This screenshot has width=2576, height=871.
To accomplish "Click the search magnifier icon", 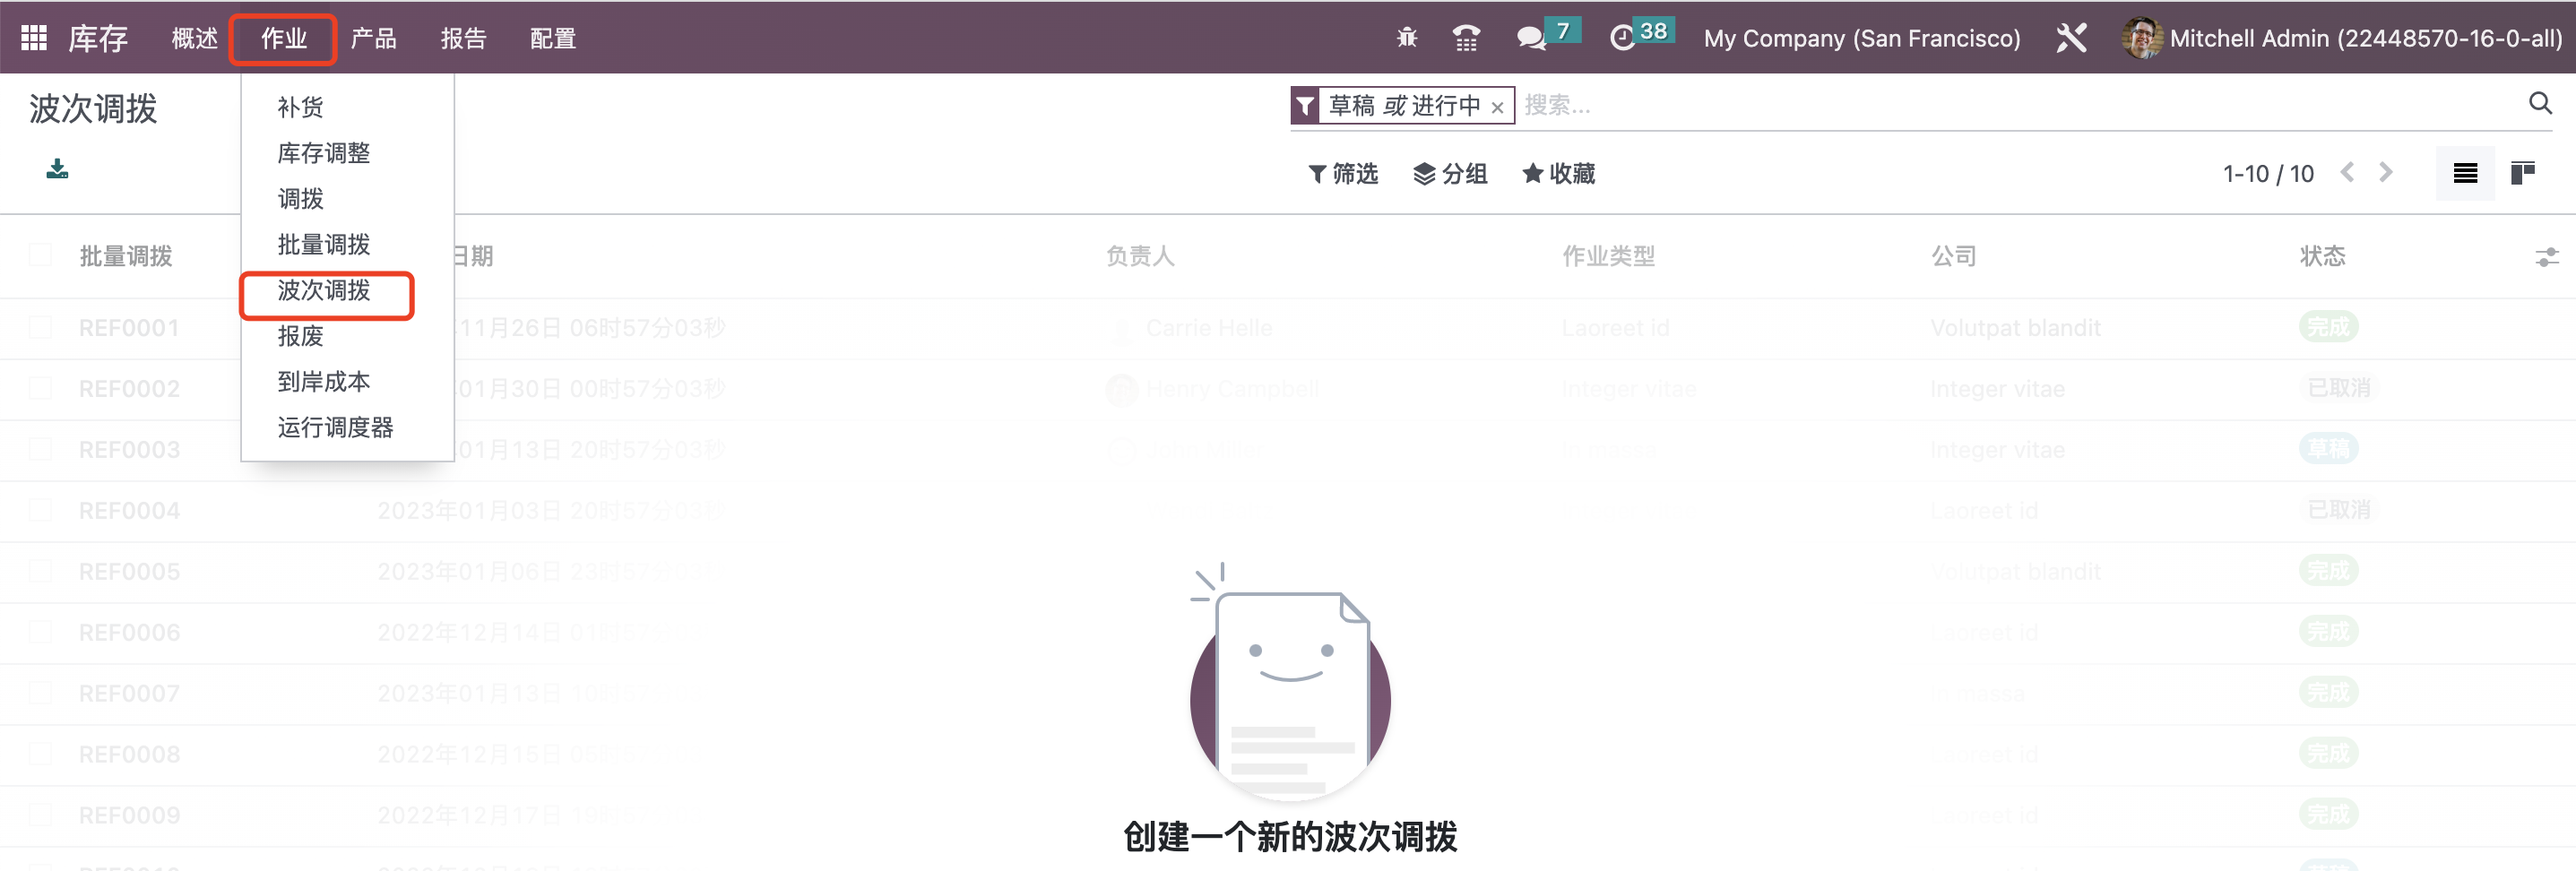I will coord(2540,103).
